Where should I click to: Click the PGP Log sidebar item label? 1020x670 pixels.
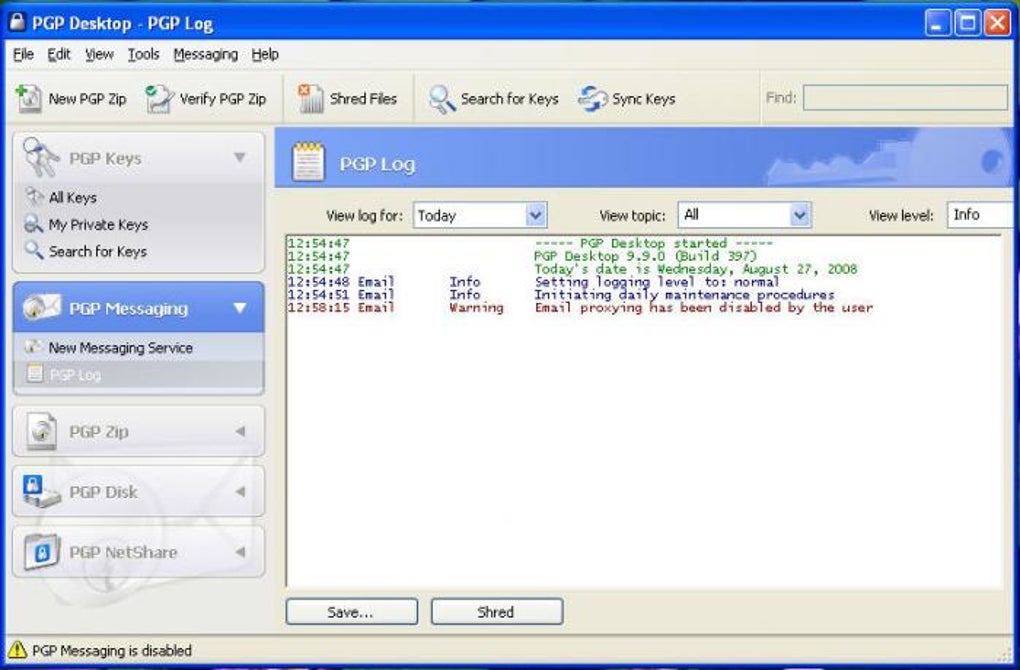75,375
